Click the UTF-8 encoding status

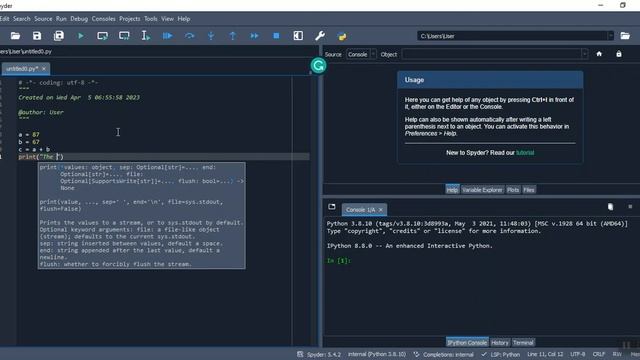click(x=578, y=354)
